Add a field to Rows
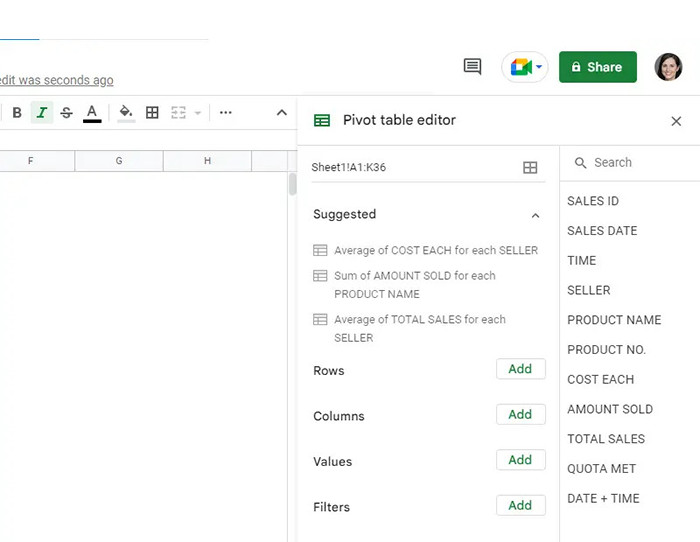 [x=520, y=369]
